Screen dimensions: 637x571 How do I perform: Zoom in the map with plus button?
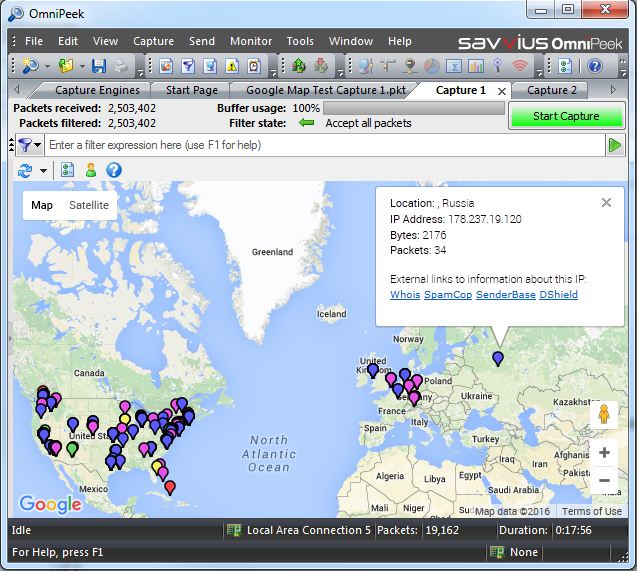click(x=604, y=452)
